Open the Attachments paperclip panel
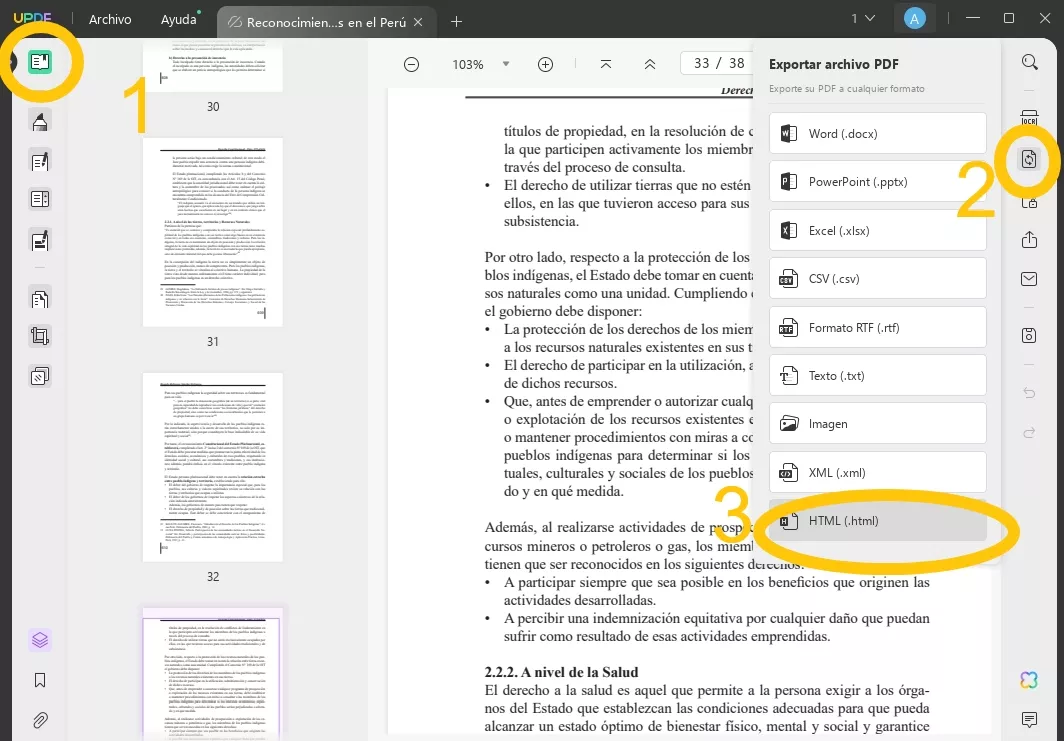The height and width of the screenshot is (741, 1064). (x=40, y=720)
